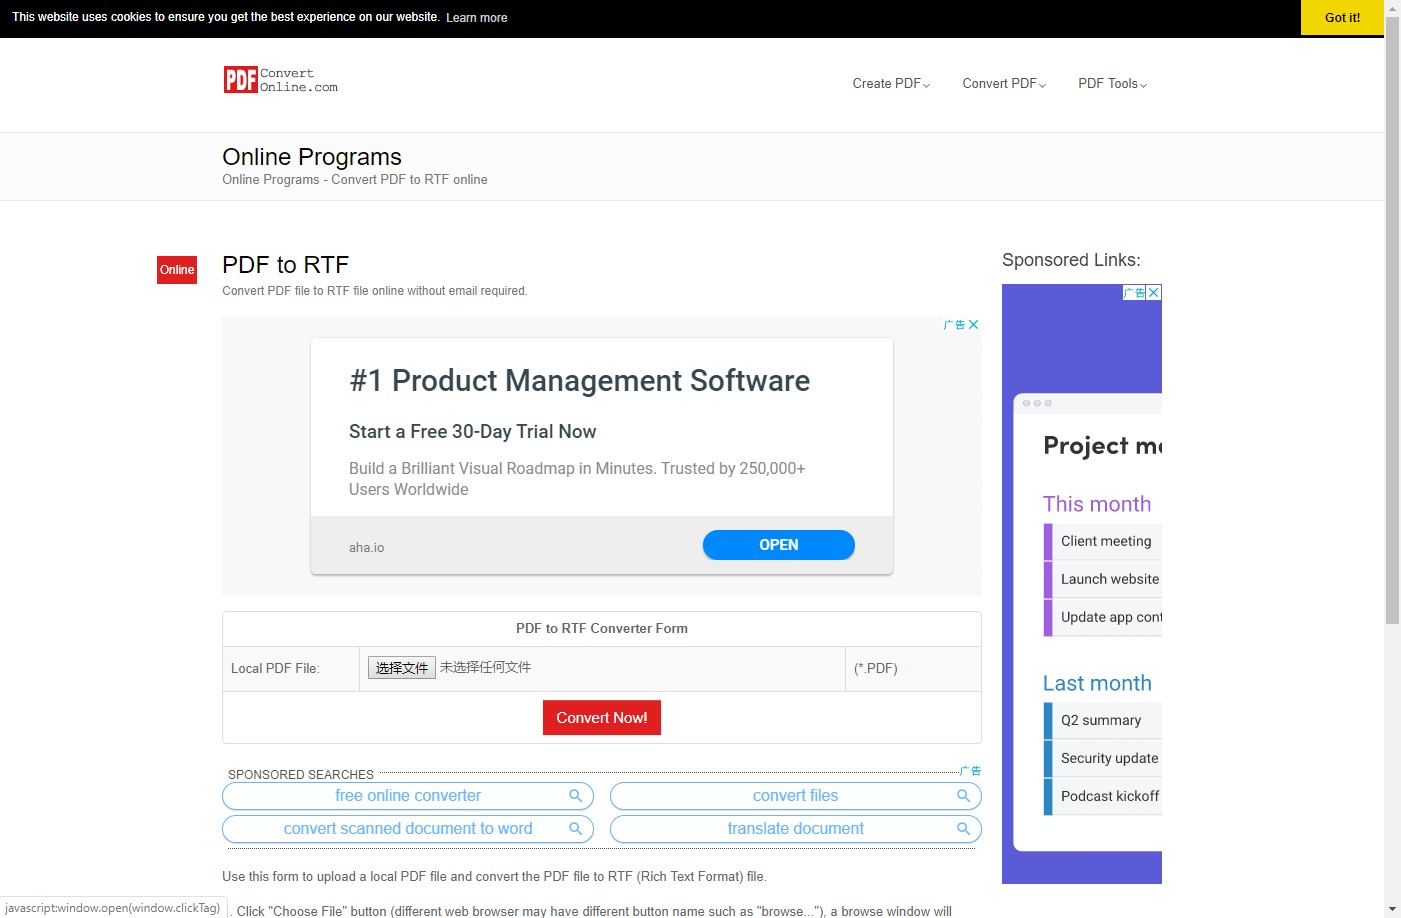The image size is (1401, 918).
Task: Click the page vertical scrollbar thumb
Action: pyautogui.click(x=1392, y=320)
